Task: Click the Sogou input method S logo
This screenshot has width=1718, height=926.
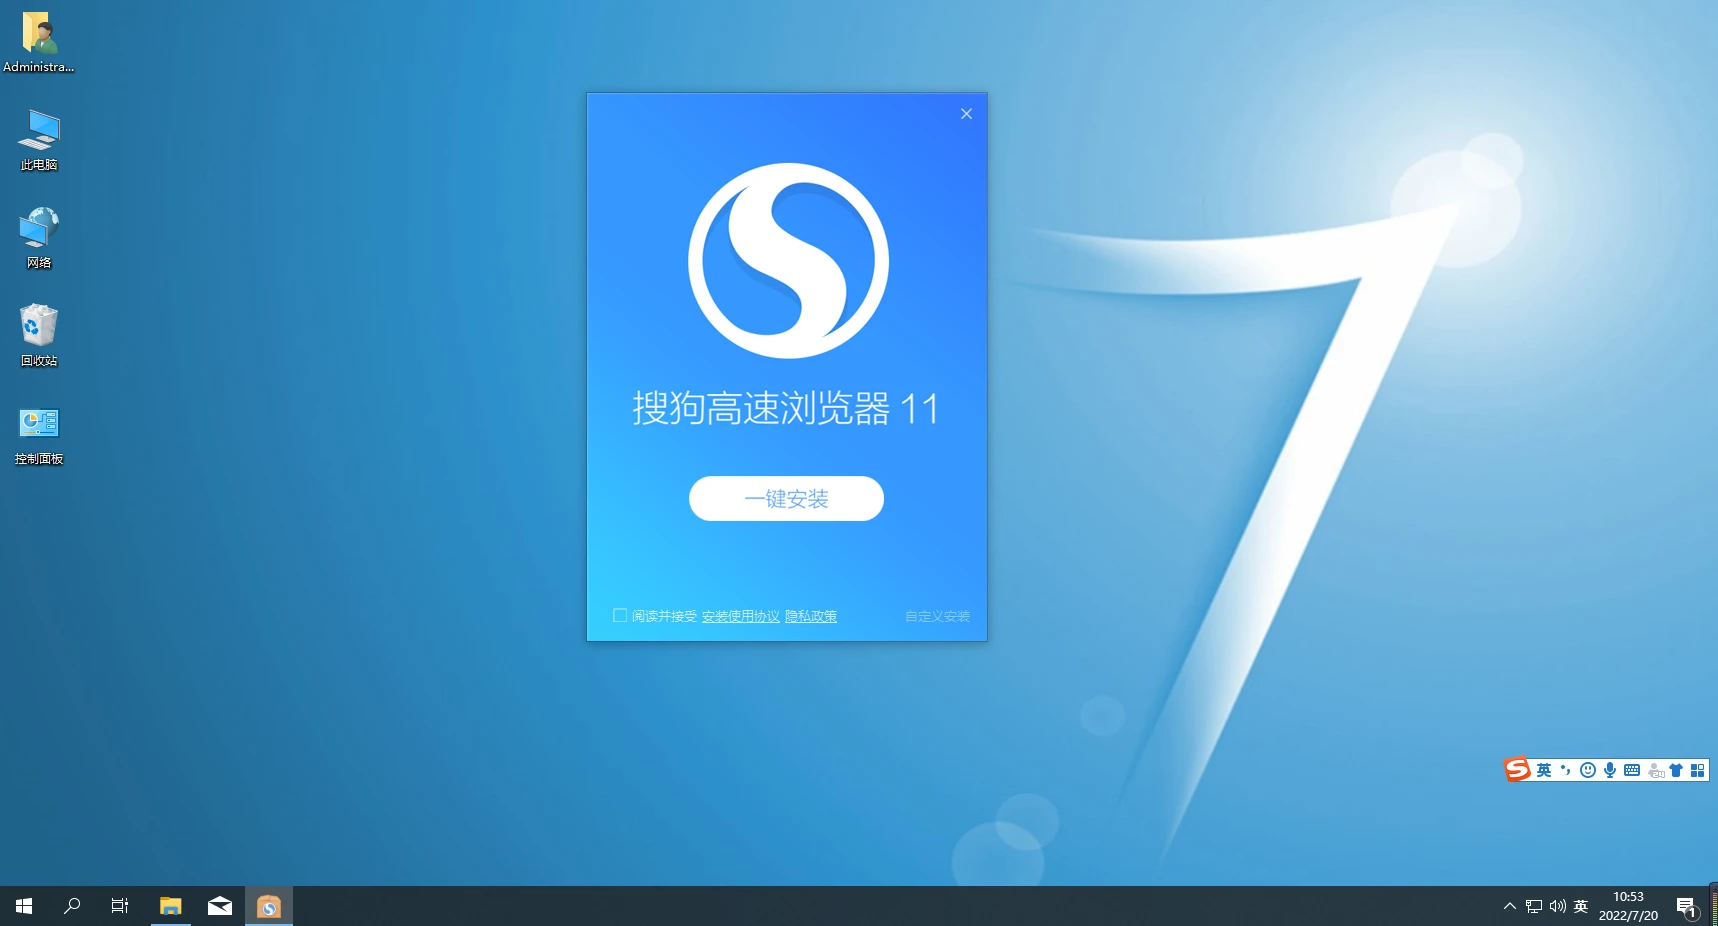Action: (x=1517, y=769)
